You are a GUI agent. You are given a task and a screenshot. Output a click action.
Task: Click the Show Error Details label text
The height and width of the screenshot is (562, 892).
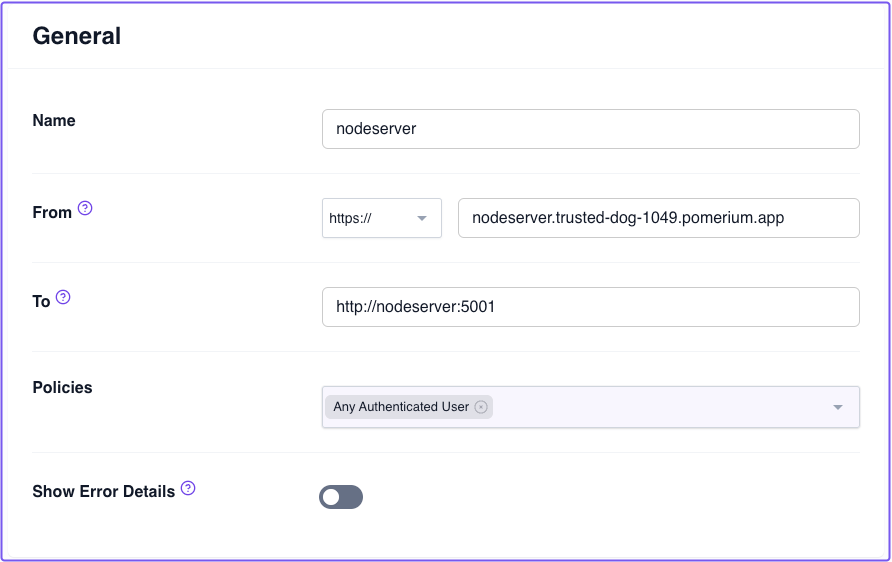(x=104, y=491)
